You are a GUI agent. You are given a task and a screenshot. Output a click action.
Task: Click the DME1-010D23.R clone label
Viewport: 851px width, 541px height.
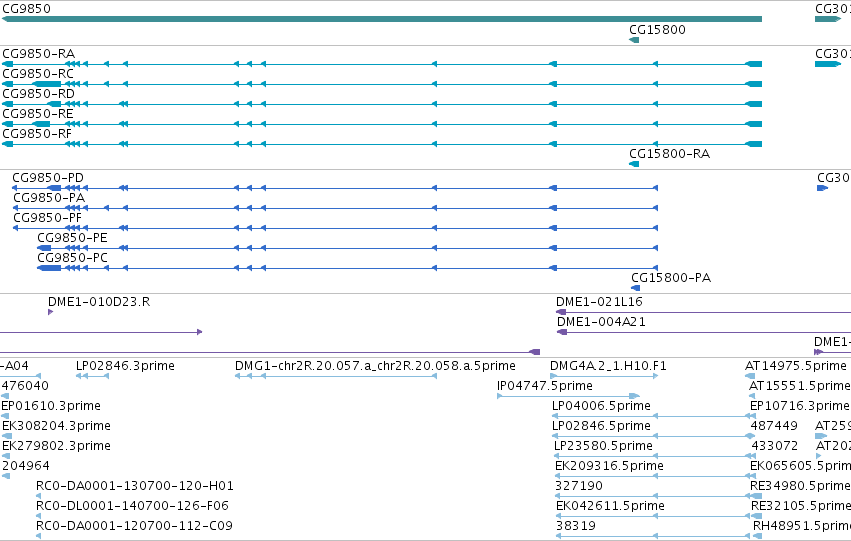pyautogui.click(x=99, y=302)
